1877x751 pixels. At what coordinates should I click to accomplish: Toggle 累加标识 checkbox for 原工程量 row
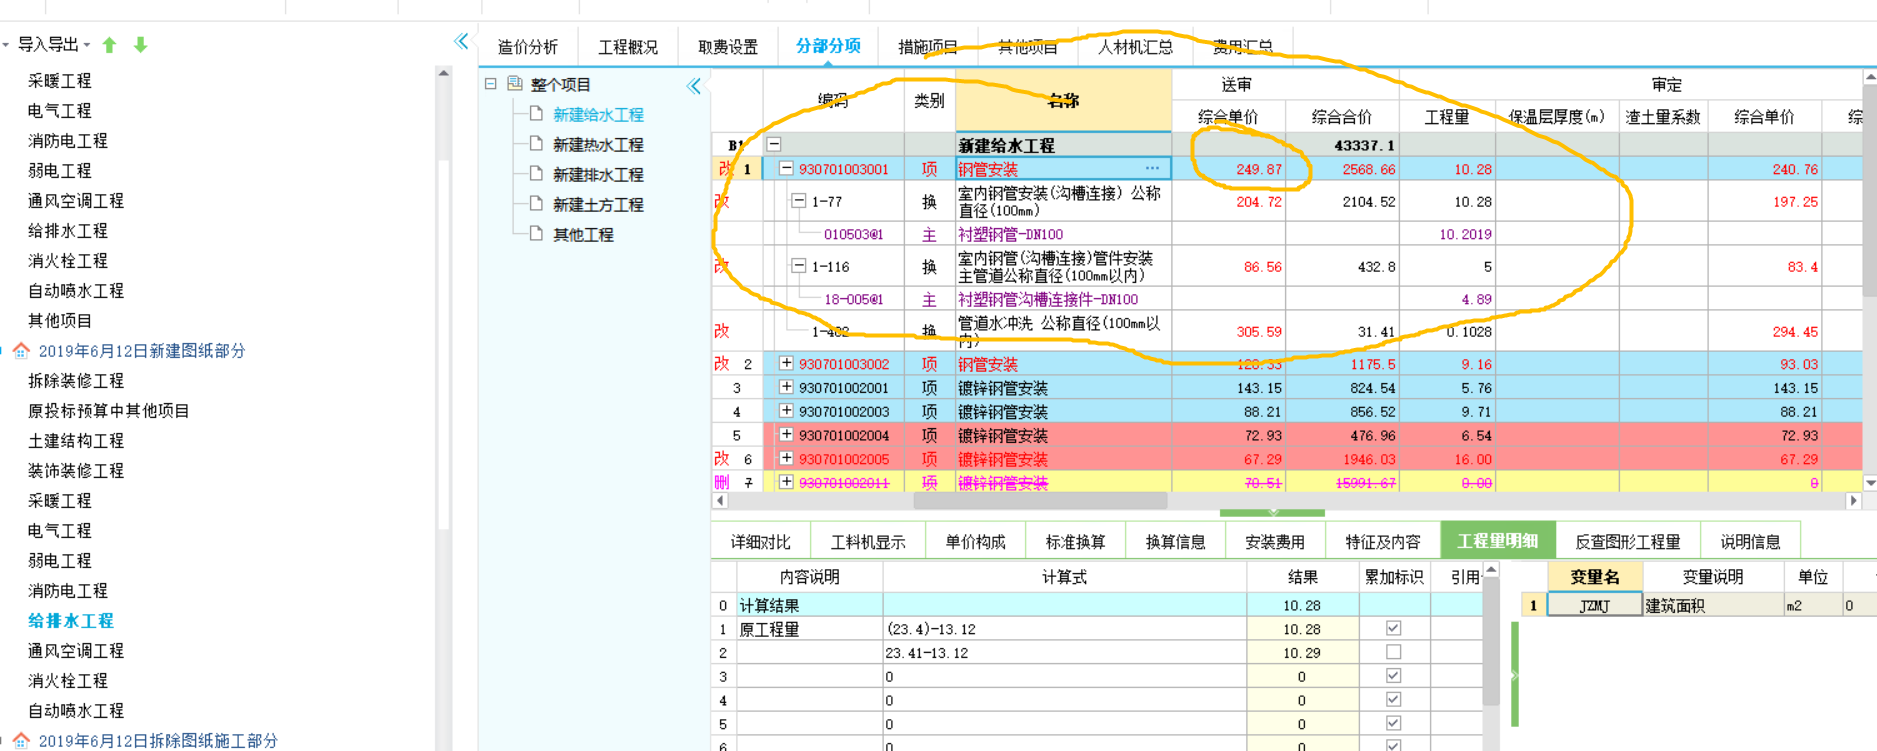(1394, 628)
